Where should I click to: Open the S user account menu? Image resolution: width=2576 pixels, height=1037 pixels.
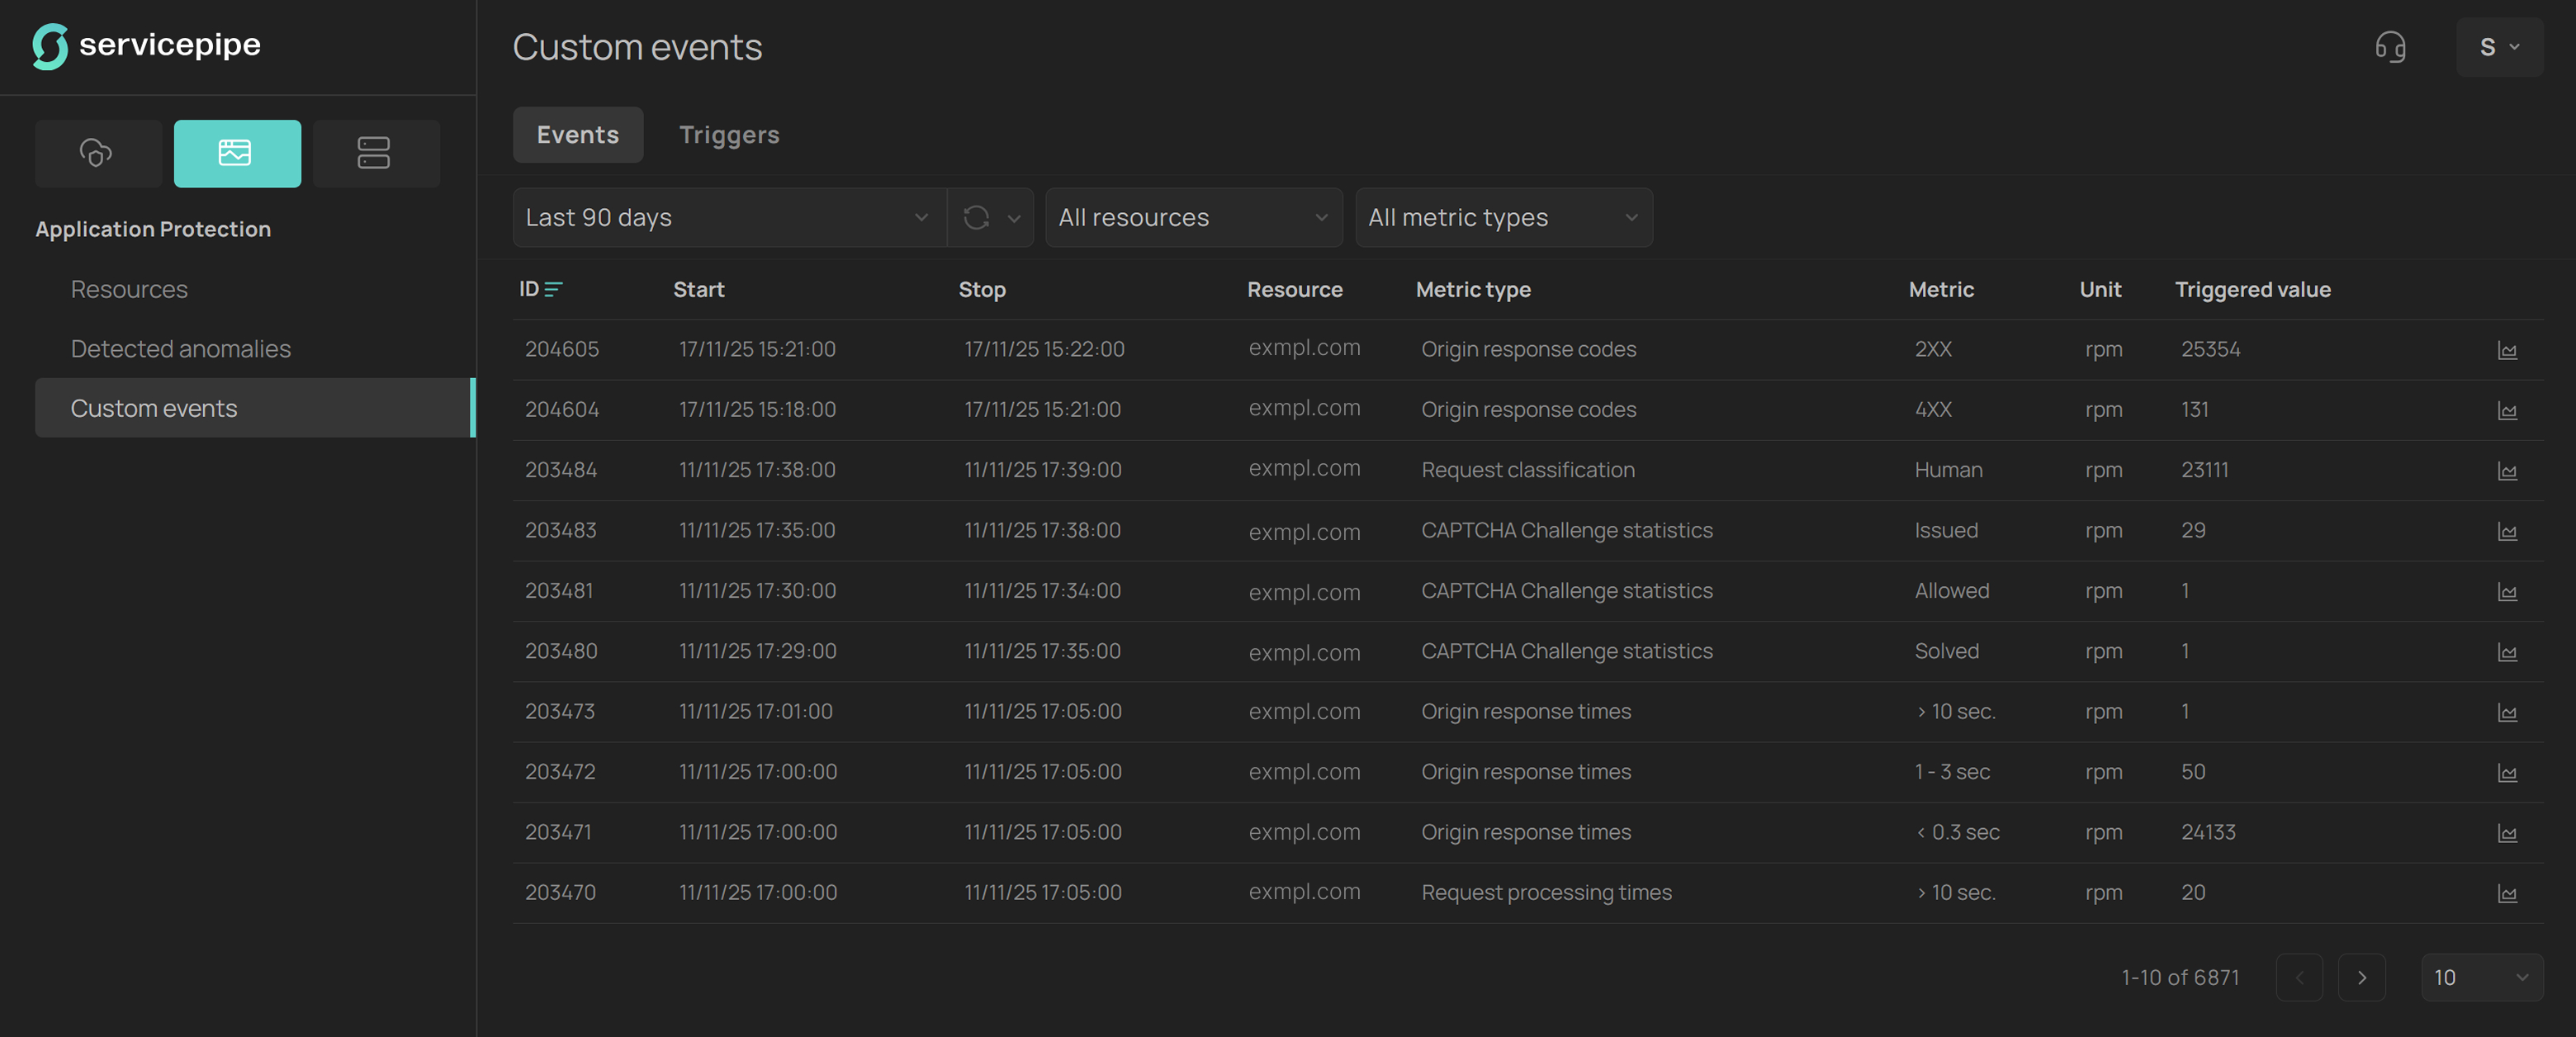pos(2498,47)
